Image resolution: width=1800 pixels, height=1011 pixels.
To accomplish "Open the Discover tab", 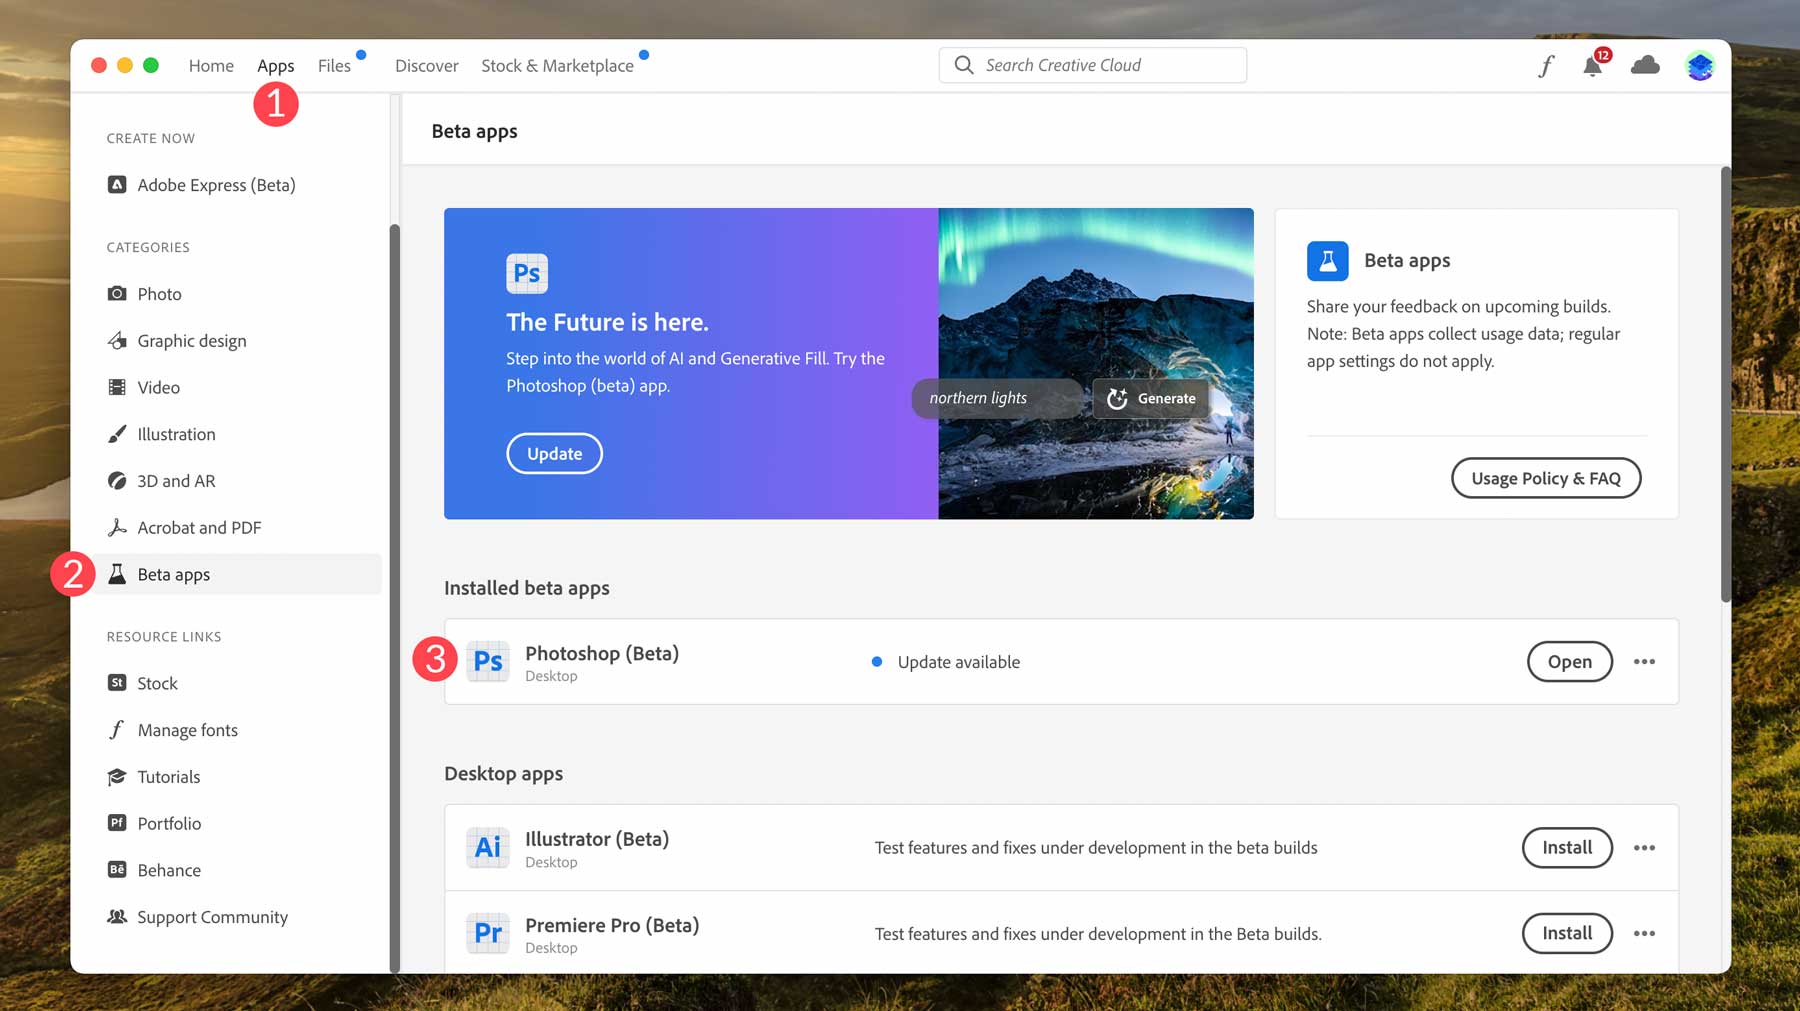I will 427,66.
